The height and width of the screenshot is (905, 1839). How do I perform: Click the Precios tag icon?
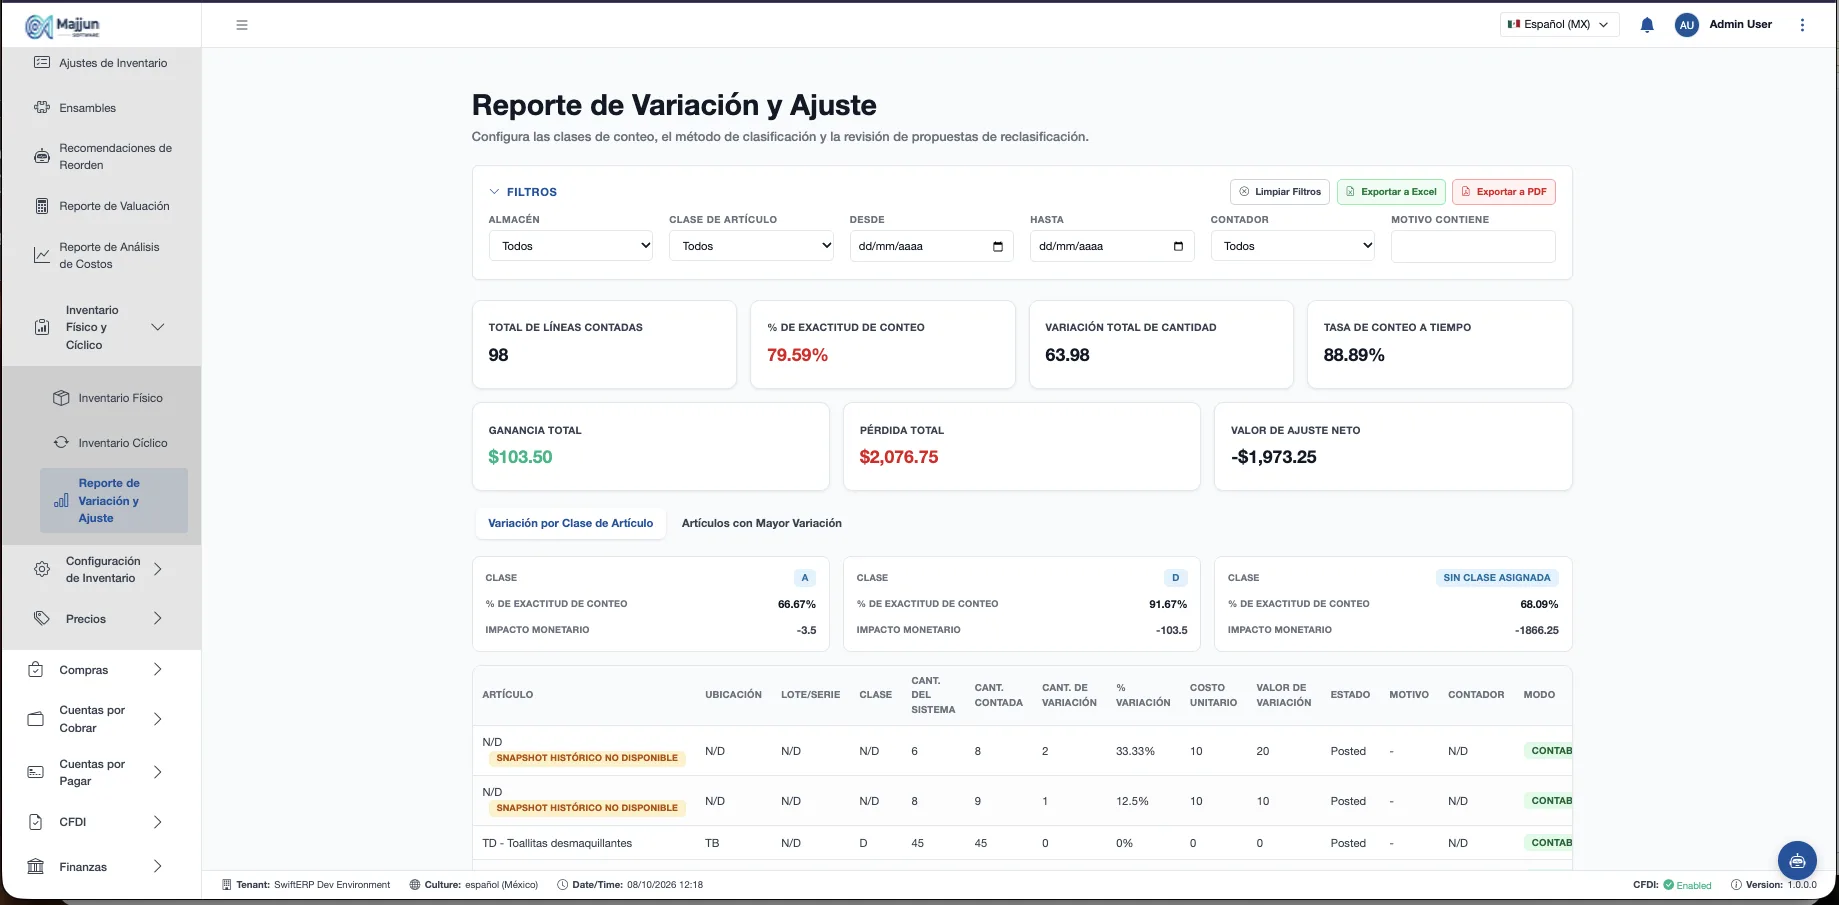click(42, 618)
